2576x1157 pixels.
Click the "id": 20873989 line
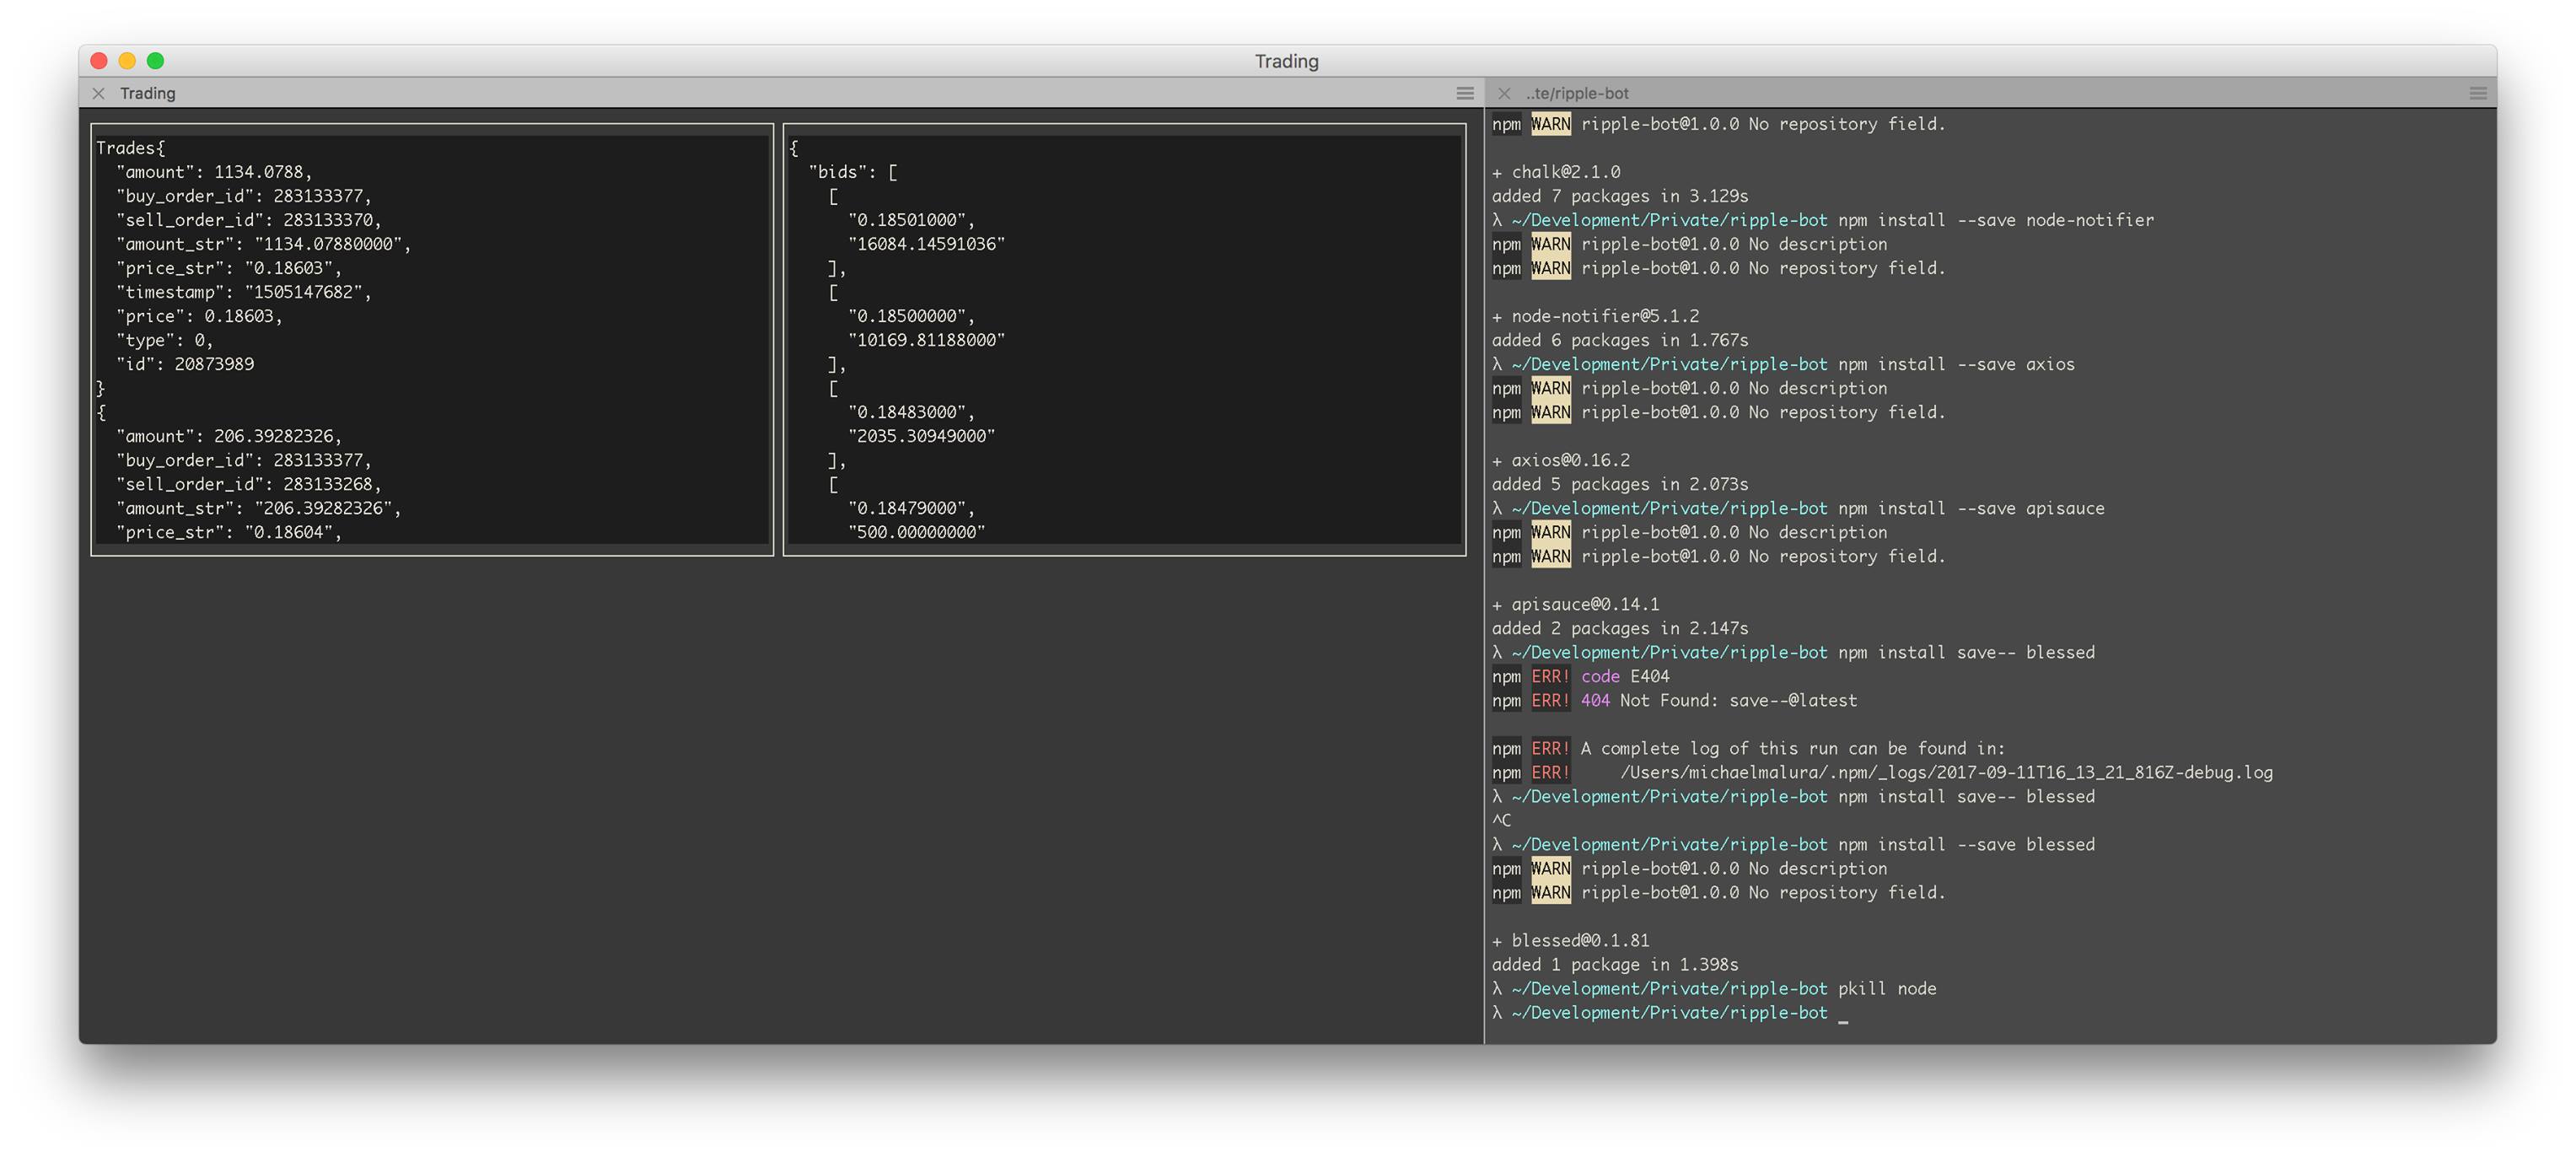click(x=185, y=364)
